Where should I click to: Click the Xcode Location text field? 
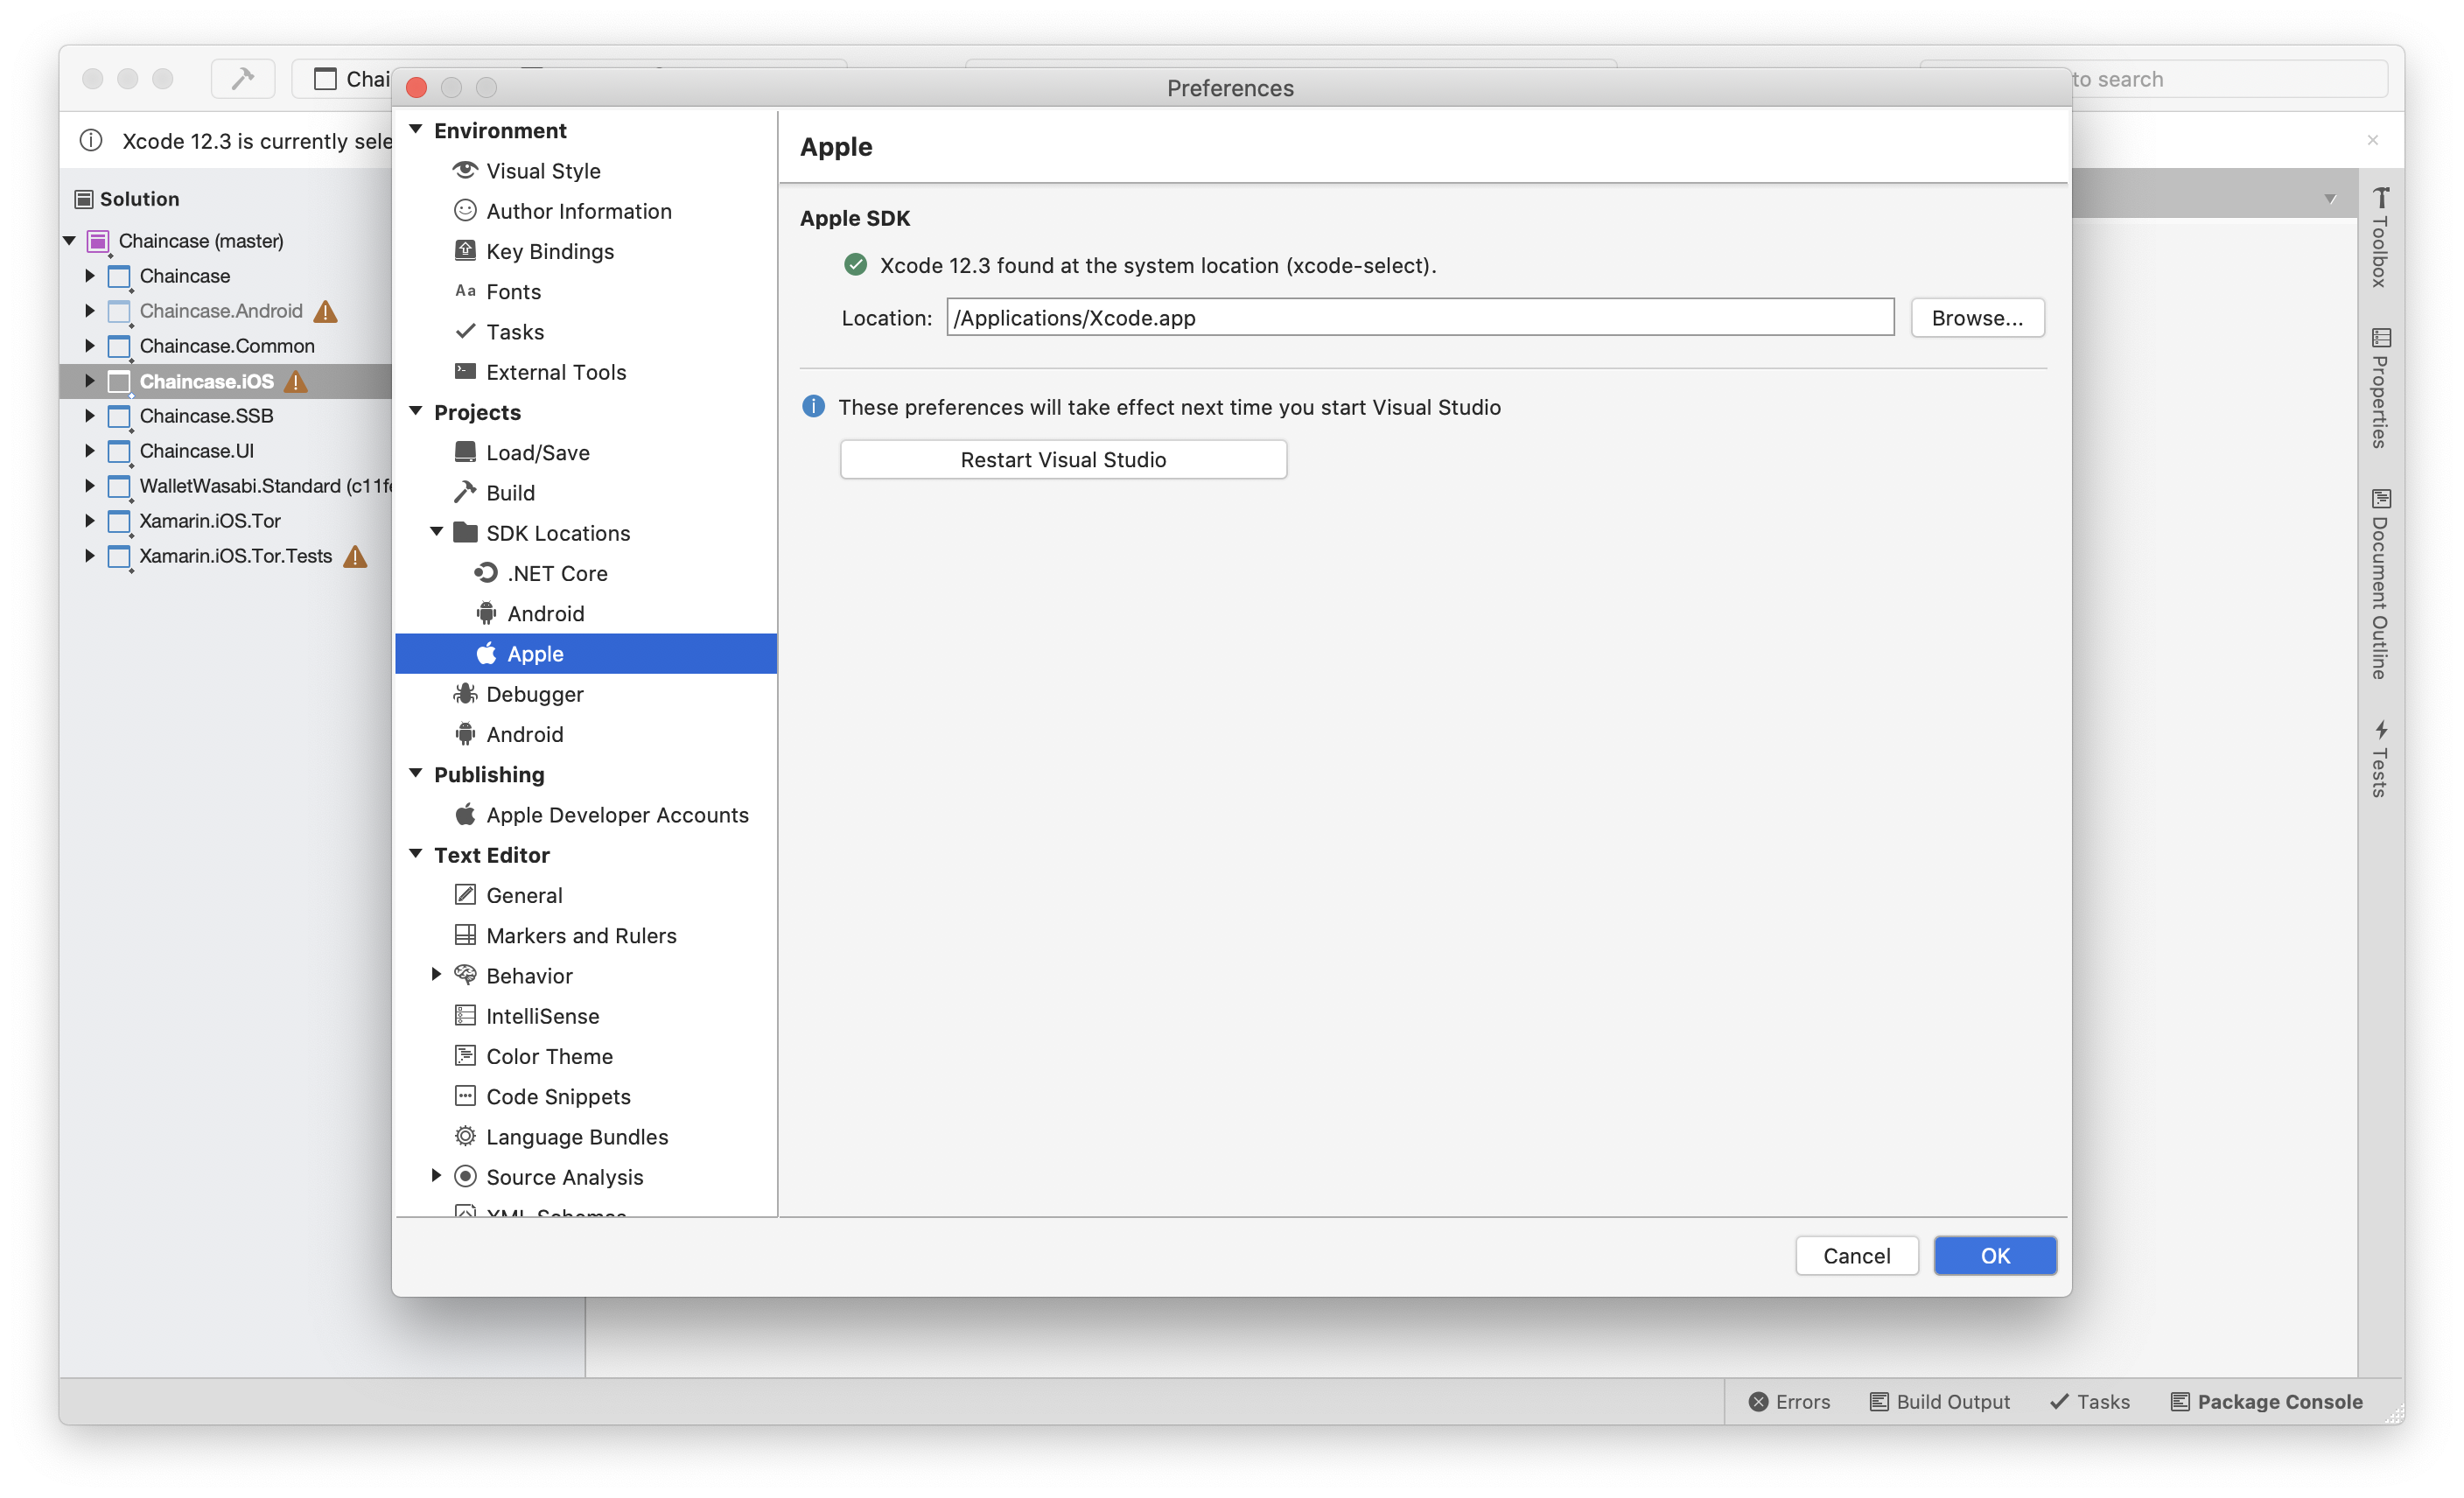[x=1419, y=318]
